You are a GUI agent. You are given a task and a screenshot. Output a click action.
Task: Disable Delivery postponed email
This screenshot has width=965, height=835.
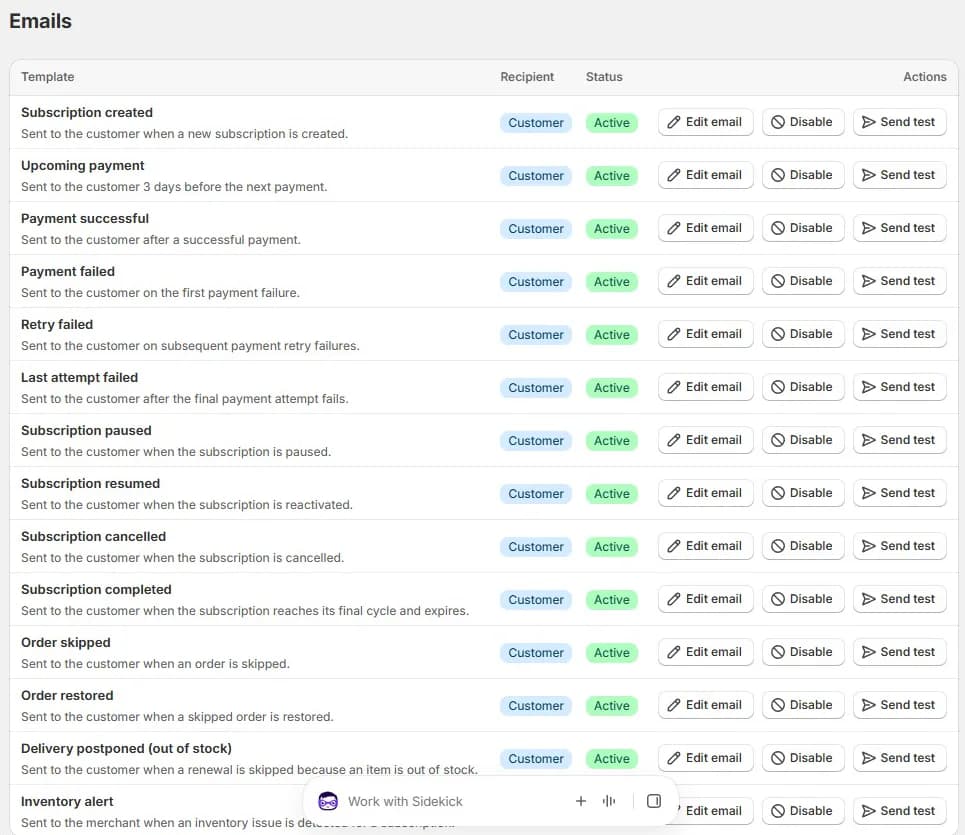(803, 757)
